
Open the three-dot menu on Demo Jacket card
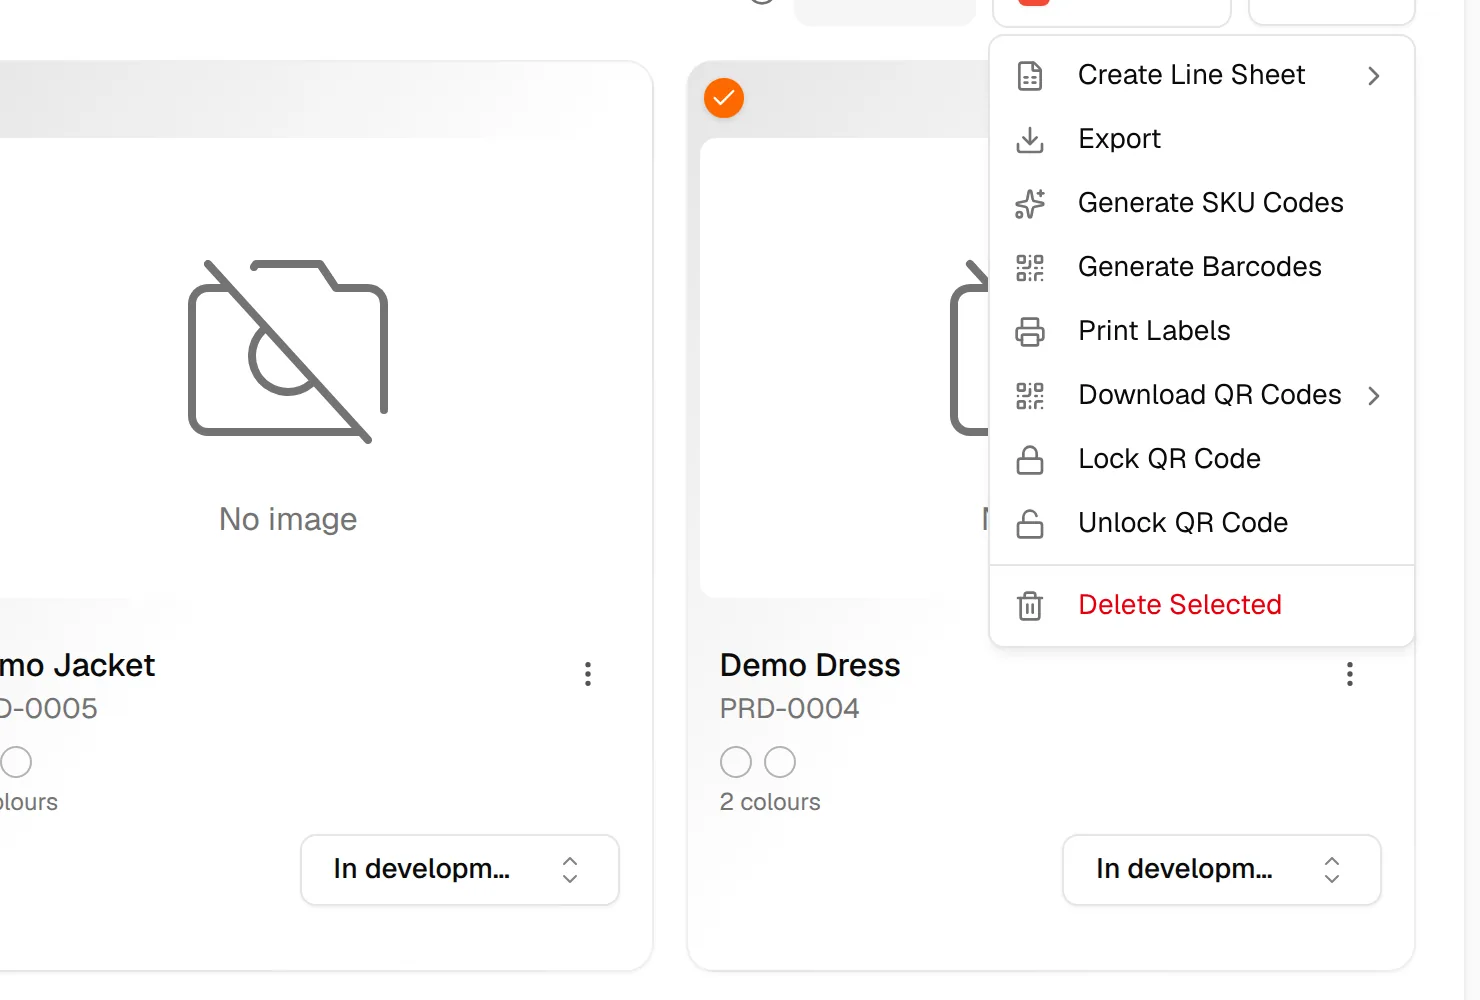click(588, 674)
